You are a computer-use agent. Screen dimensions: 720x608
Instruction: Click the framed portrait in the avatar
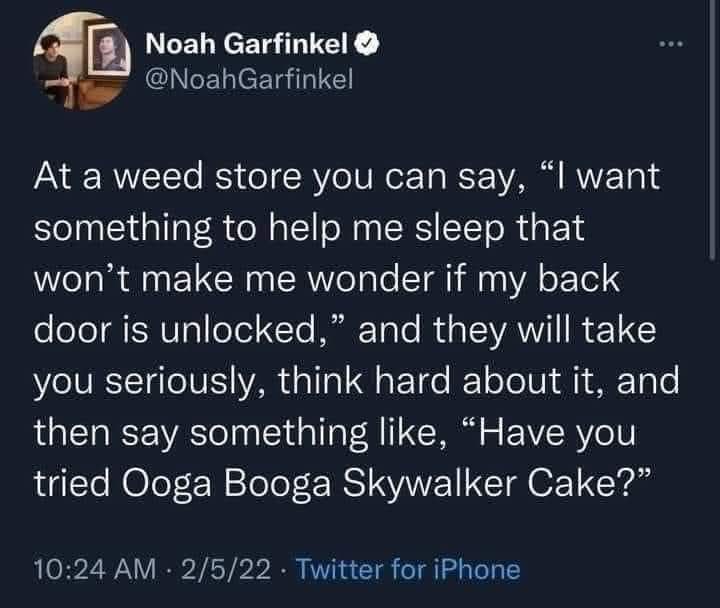(107, 49)
